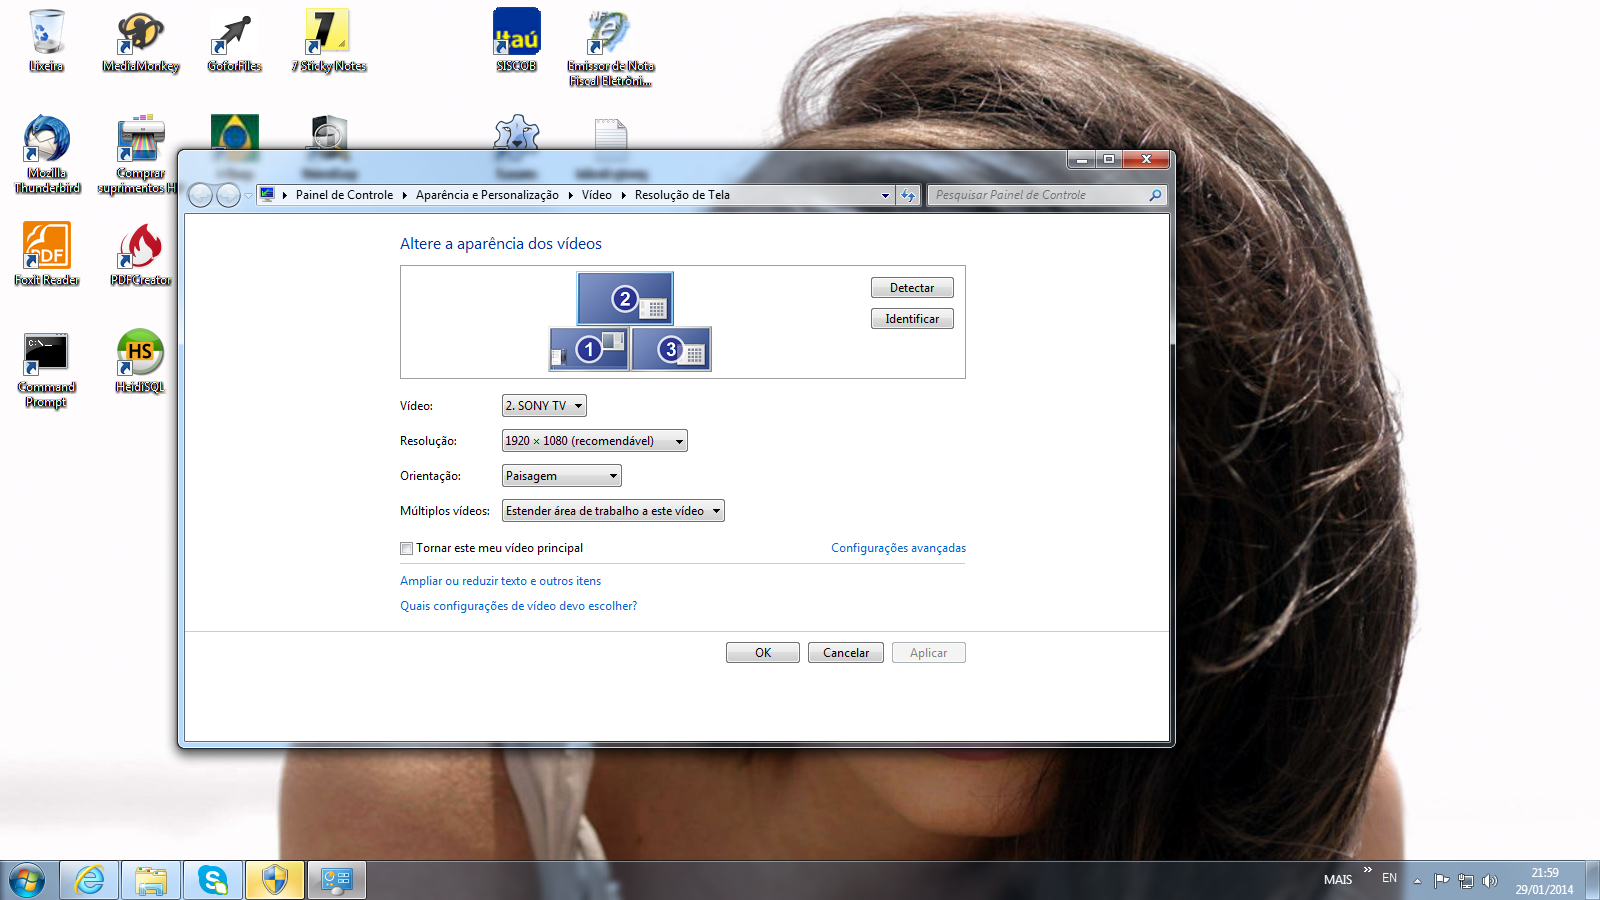
Task: Click the Detectar button
Action: tap(912, 288)
